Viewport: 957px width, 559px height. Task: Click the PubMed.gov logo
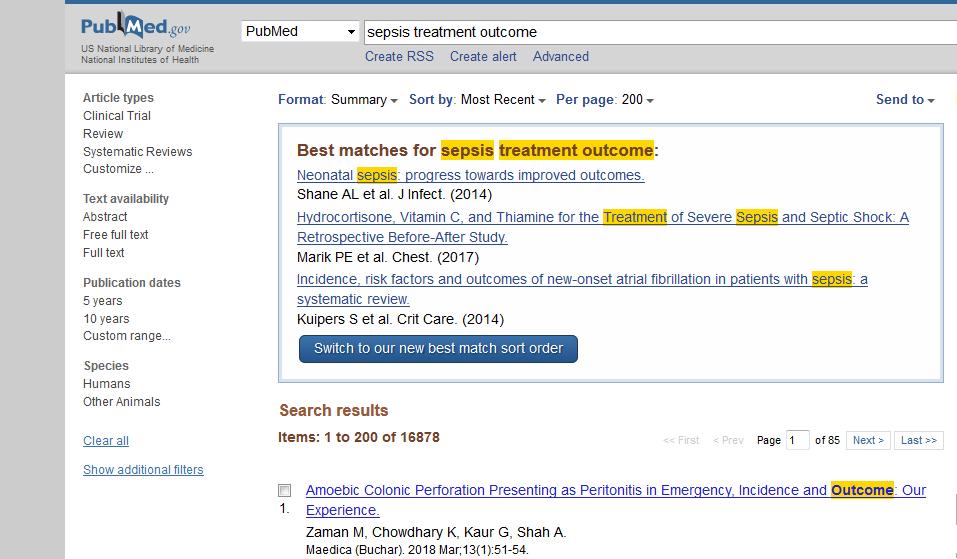pyautogui.click(x=135, y=26)
